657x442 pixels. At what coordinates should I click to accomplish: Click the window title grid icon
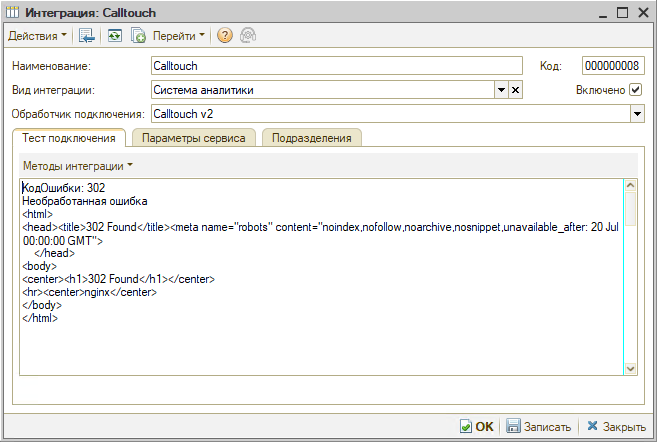pos(13,13)
